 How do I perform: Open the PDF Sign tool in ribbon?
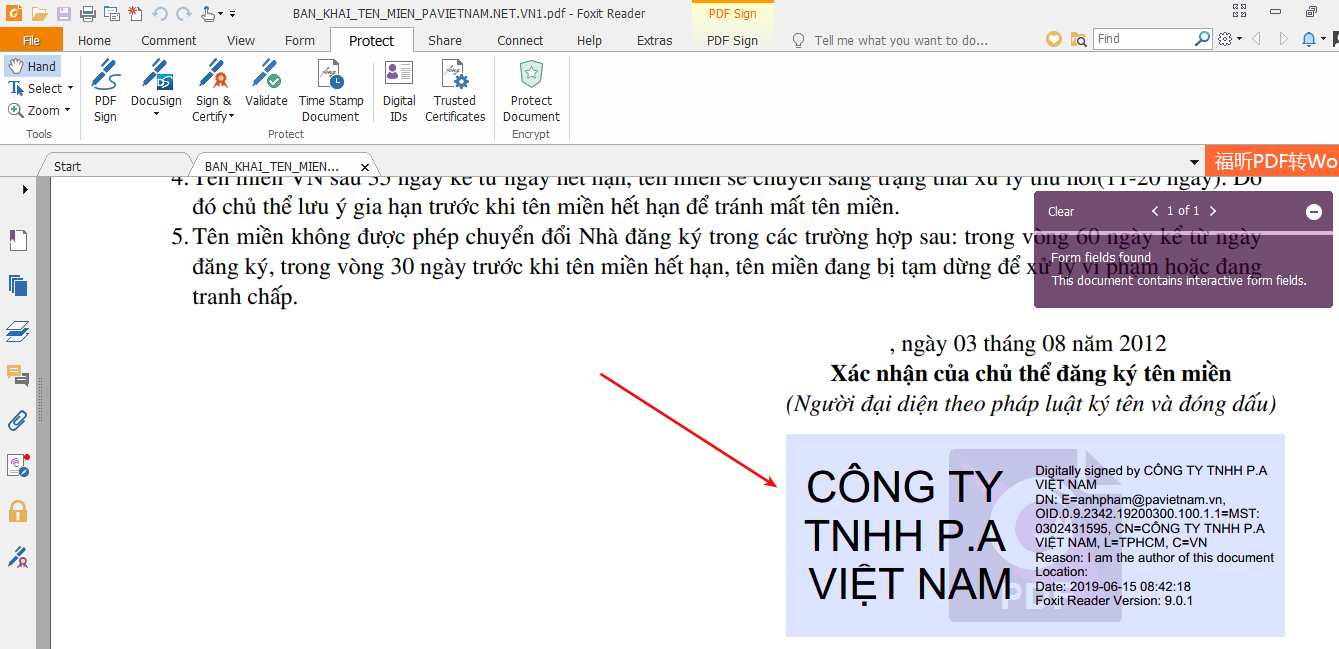point(105,92)
